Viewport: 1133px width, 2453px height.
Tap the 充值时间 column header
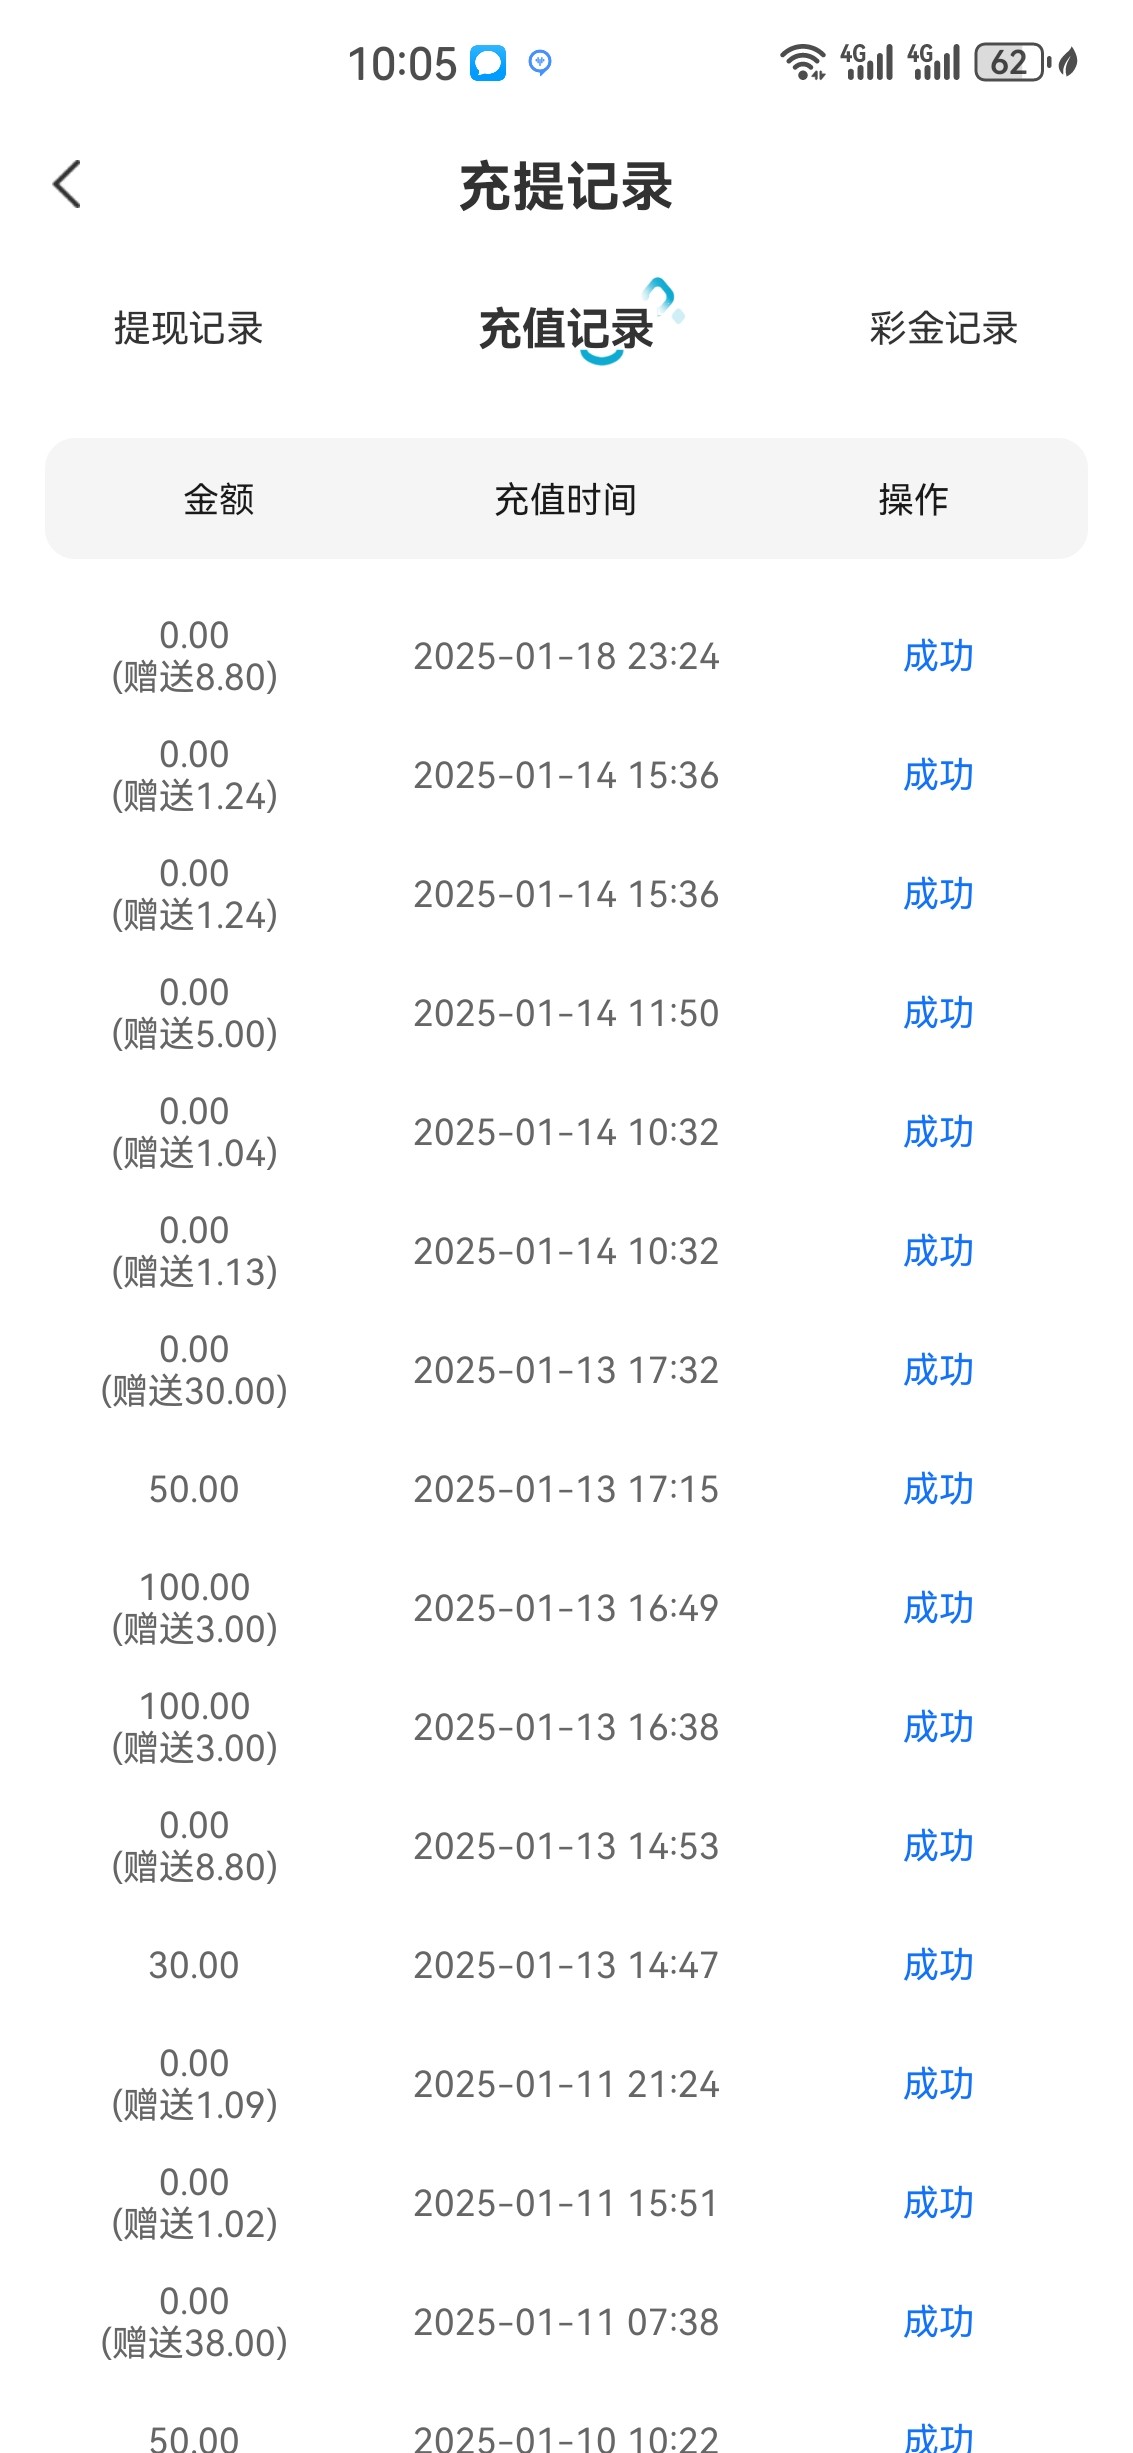[566, 499]
